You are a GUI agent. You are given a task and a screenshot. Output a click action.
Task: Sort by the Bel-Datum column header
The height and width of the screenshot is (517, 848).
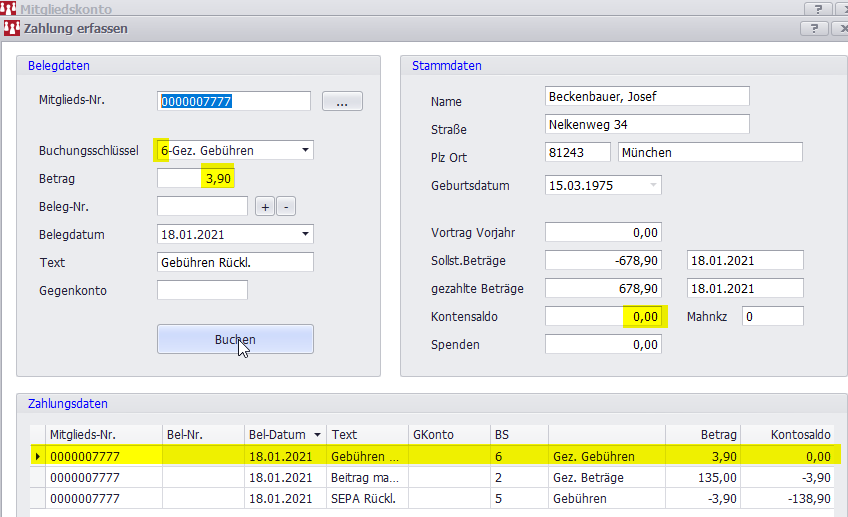[x=285, y=435]
